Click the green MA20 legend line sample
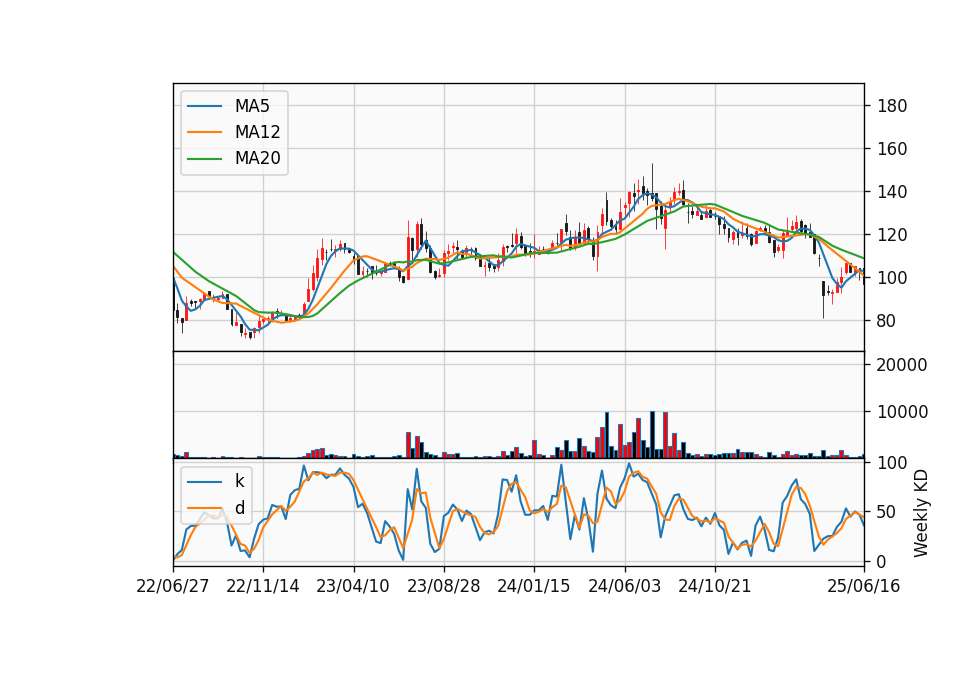 204,159
